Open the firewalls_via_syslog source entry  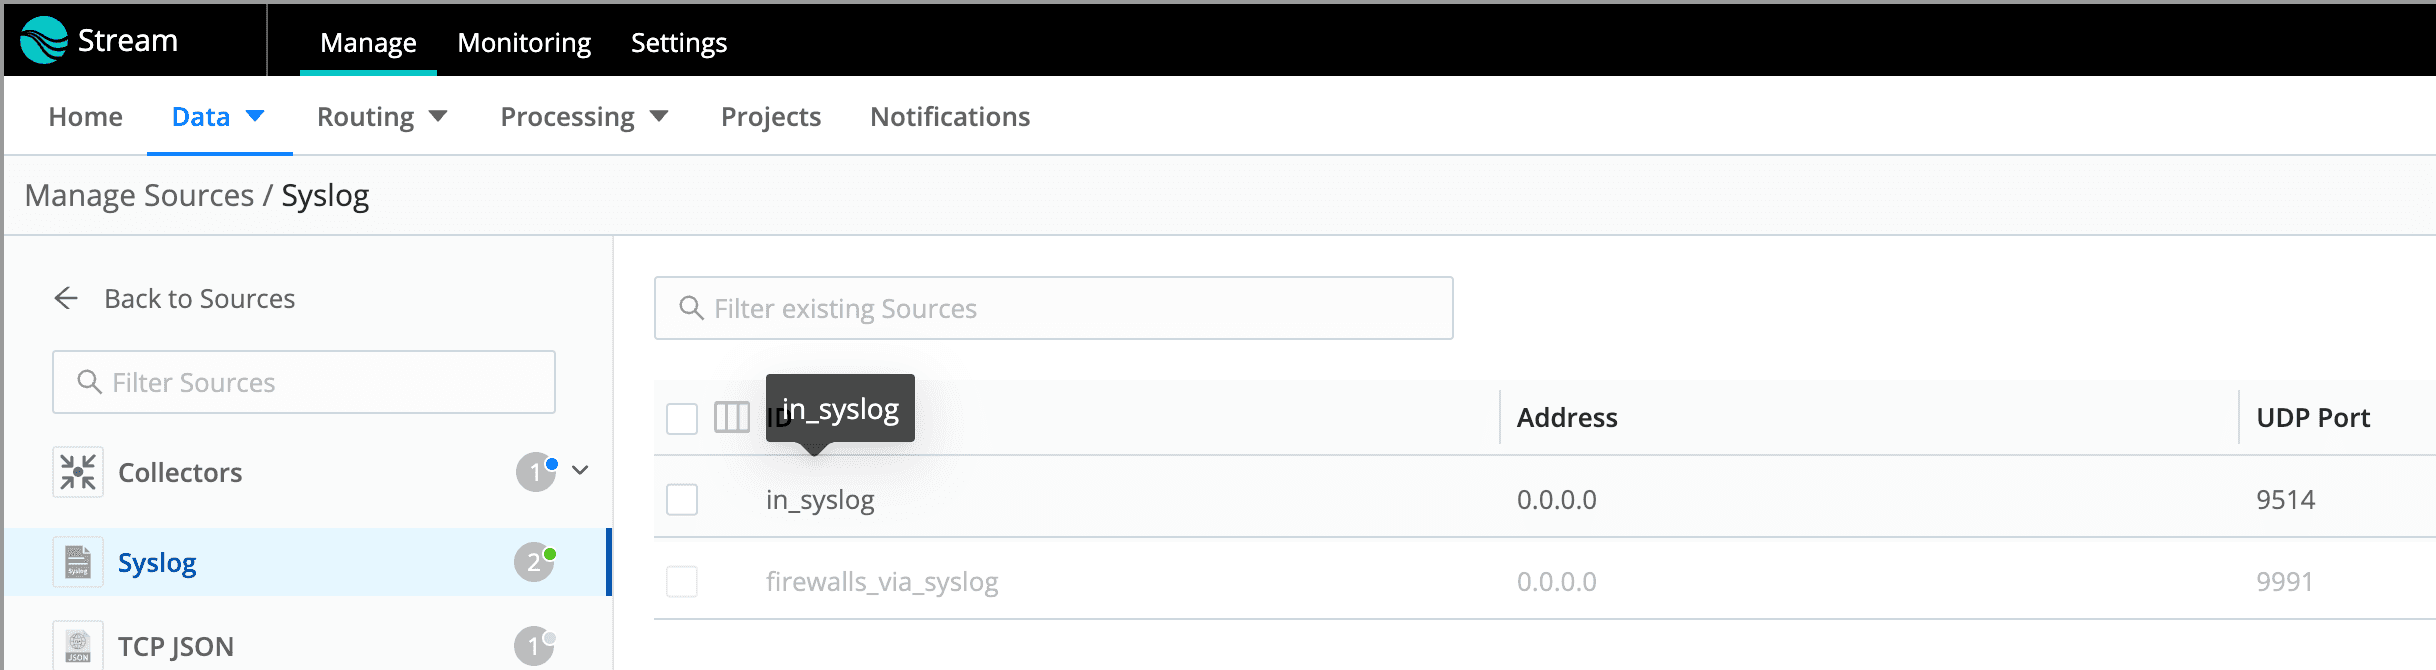(x=882, y=581)
